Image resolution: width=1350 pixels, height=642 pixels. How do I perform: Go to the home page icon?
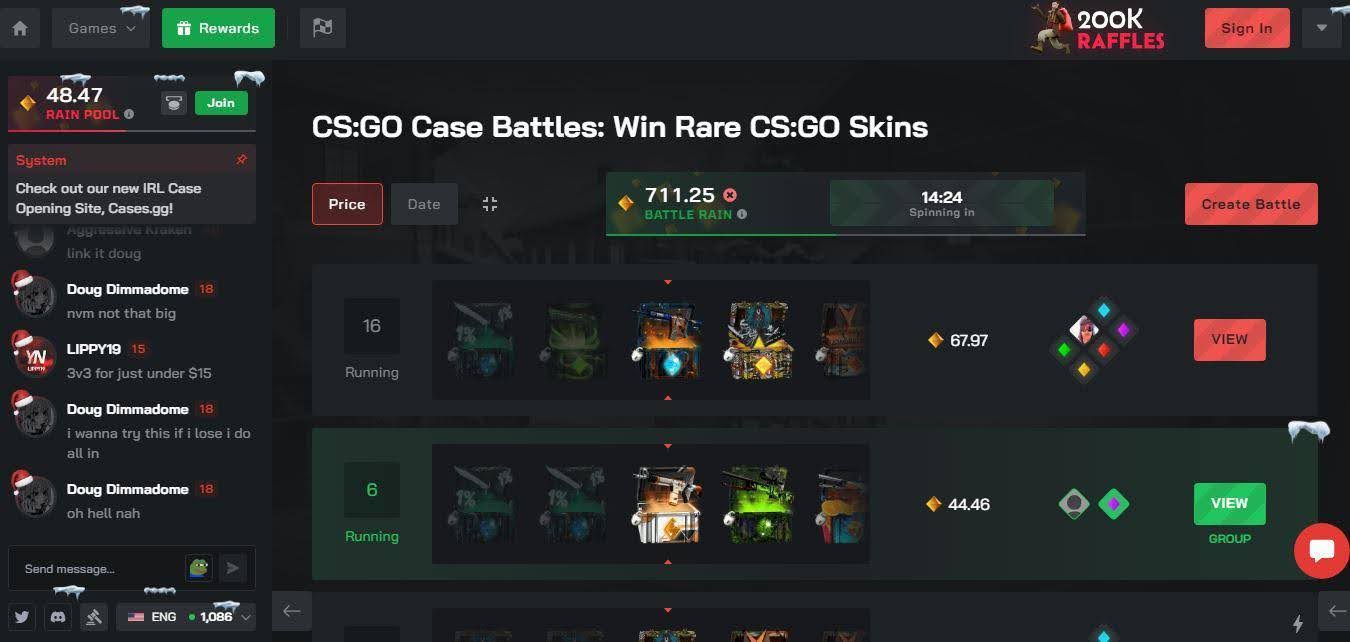coord(20,28)
